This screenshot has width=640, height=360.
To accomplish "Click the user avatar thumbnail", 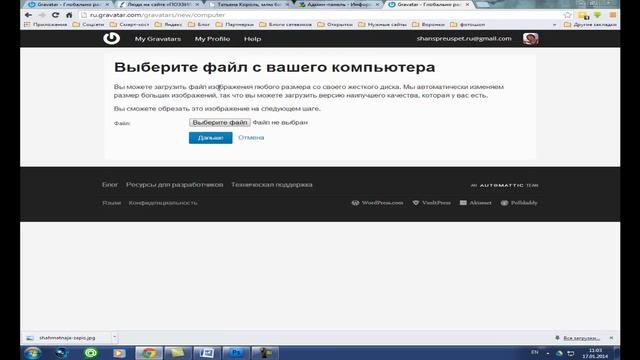I will (x=530, y=38).
